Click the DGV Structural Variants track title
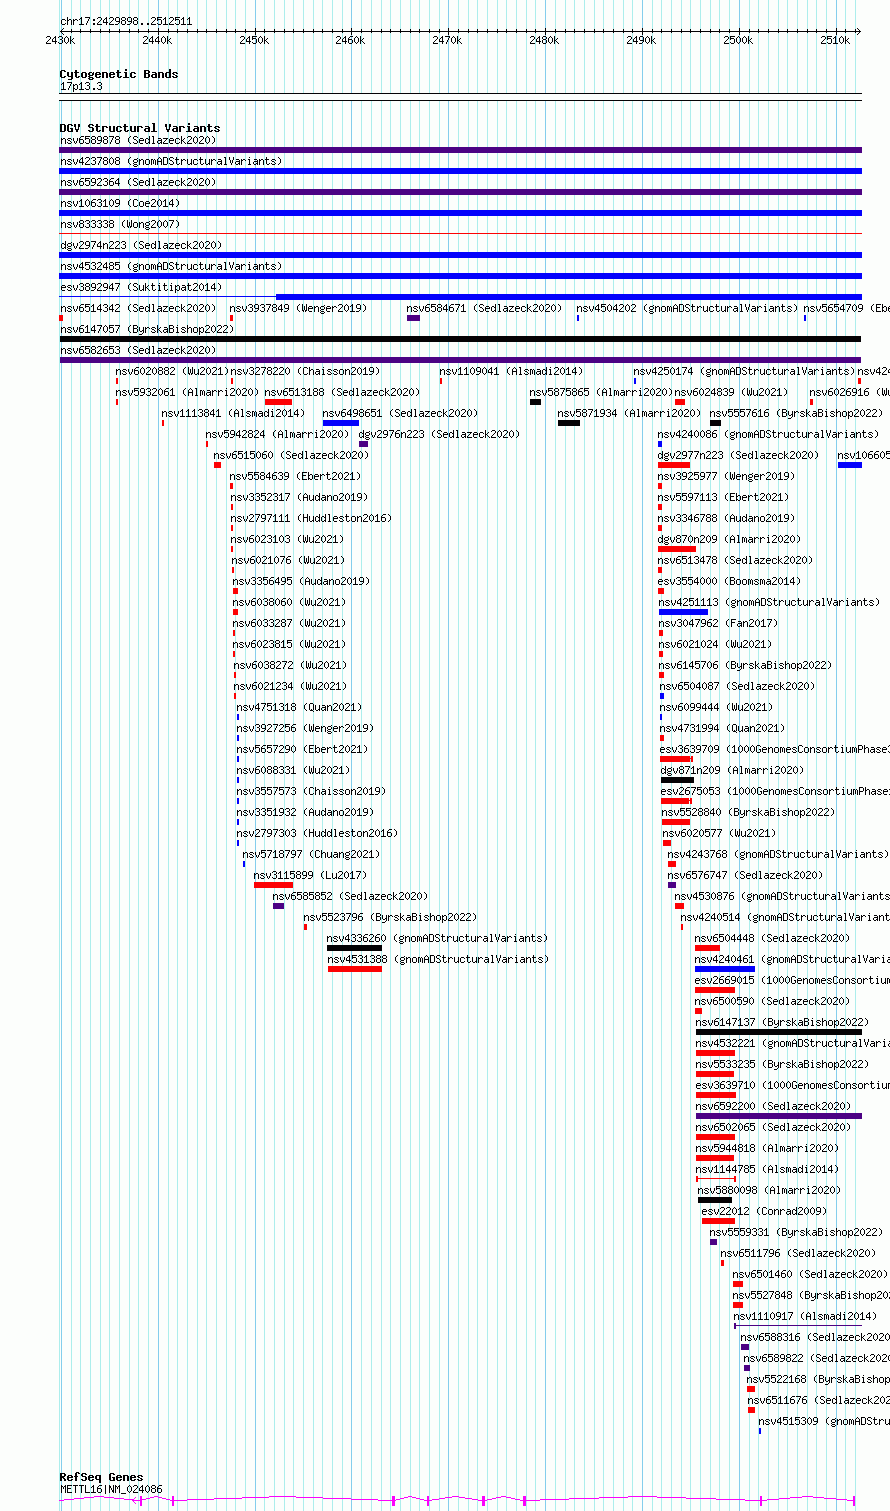The image size is (890, 1511). [x=140, y=128]
